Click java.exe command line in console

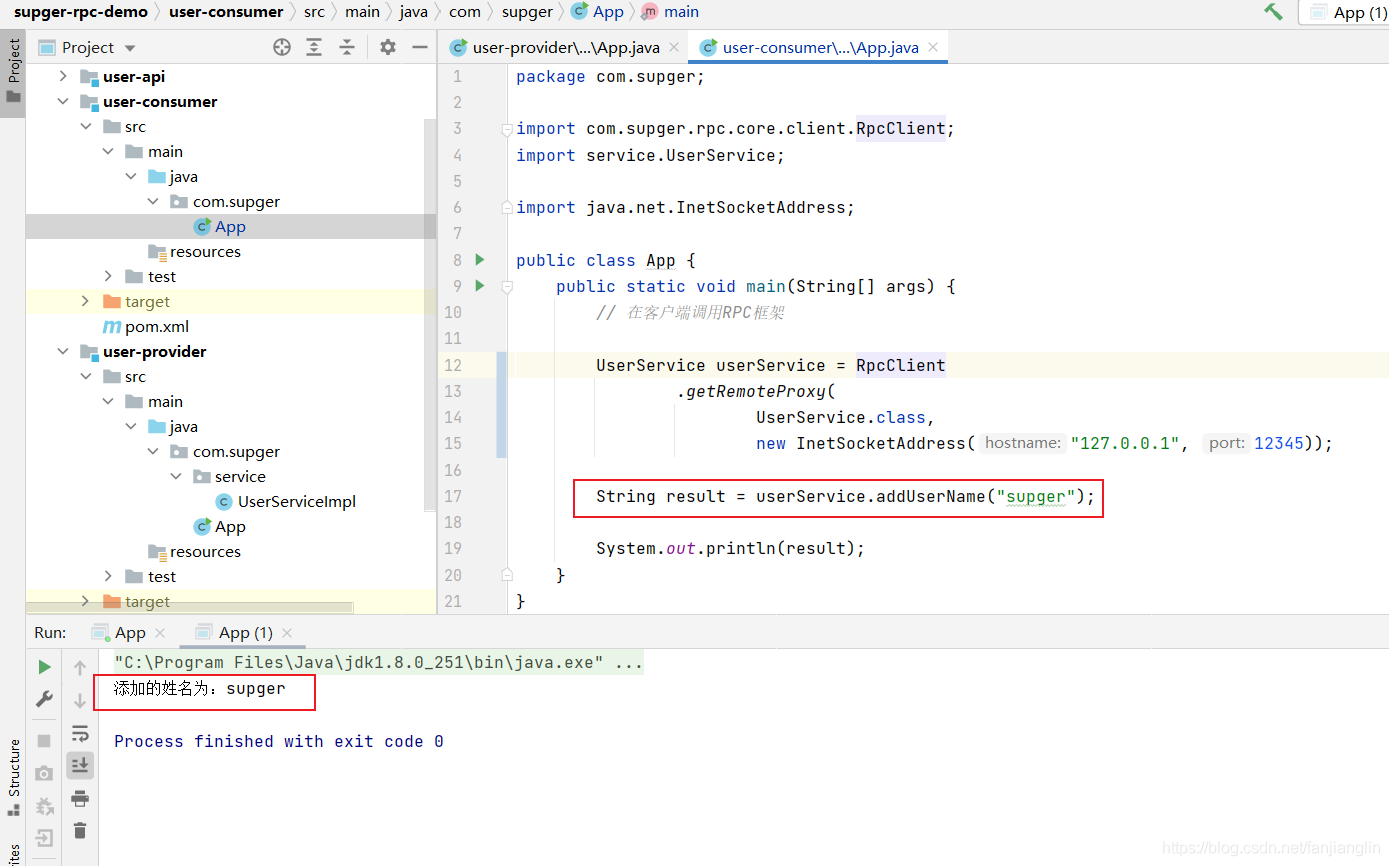tap(378, 662)
